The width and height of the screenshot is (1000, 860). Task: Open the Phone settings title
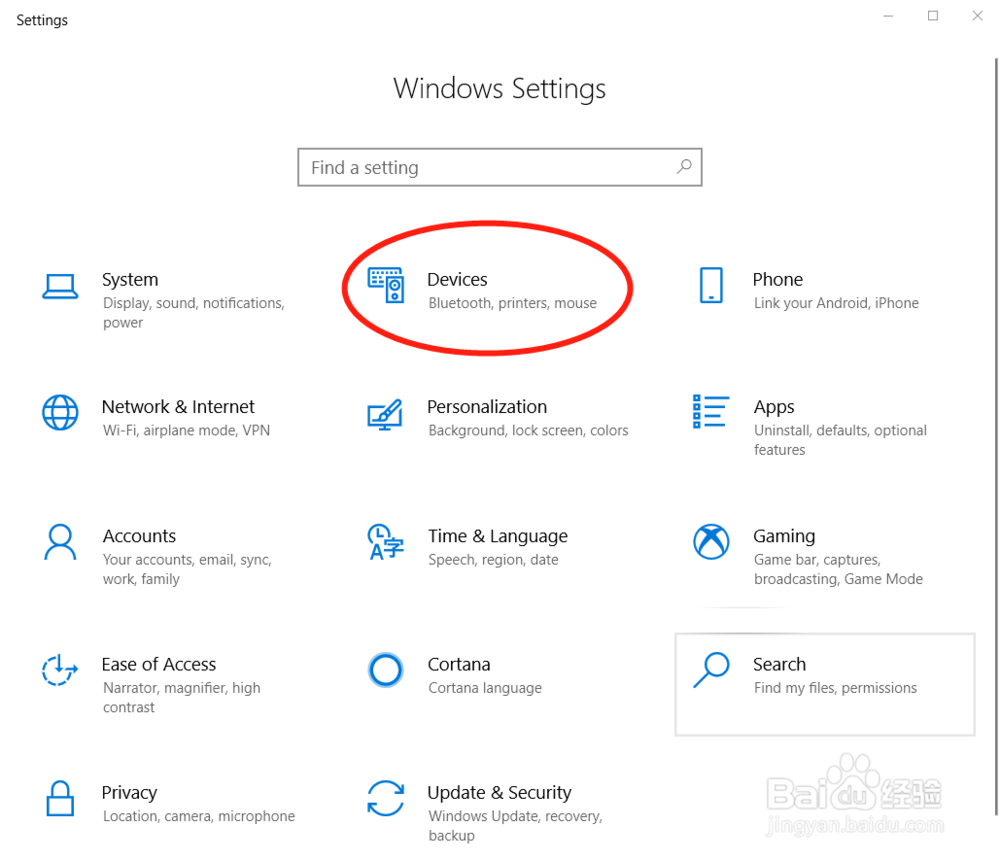[x=777, y=279]
